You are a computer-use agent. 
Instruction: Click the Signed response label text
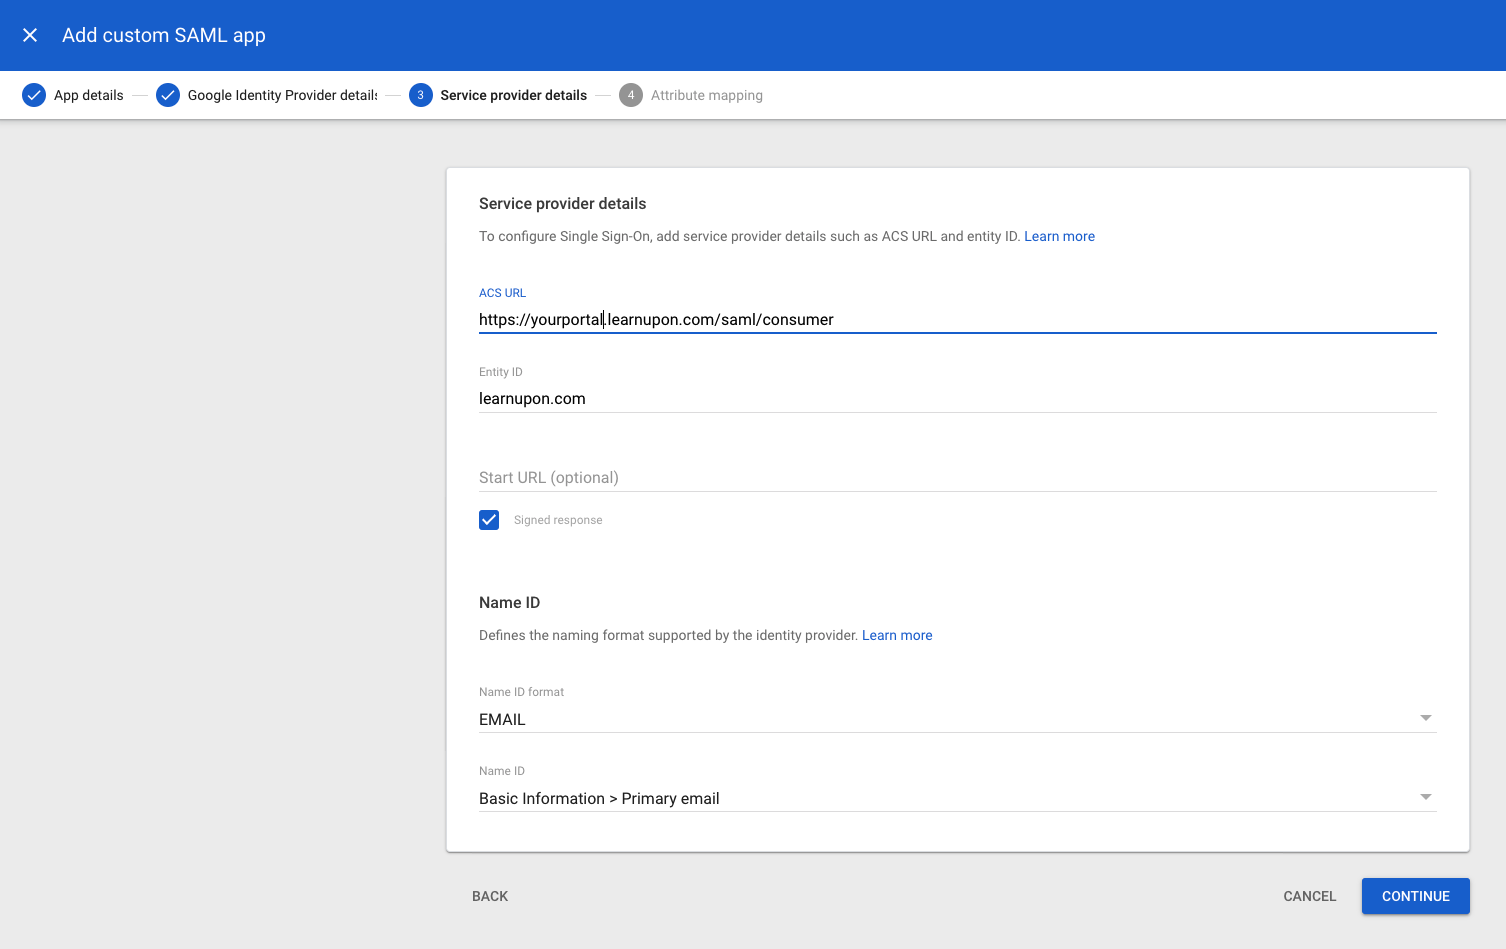tap(558, 520)
